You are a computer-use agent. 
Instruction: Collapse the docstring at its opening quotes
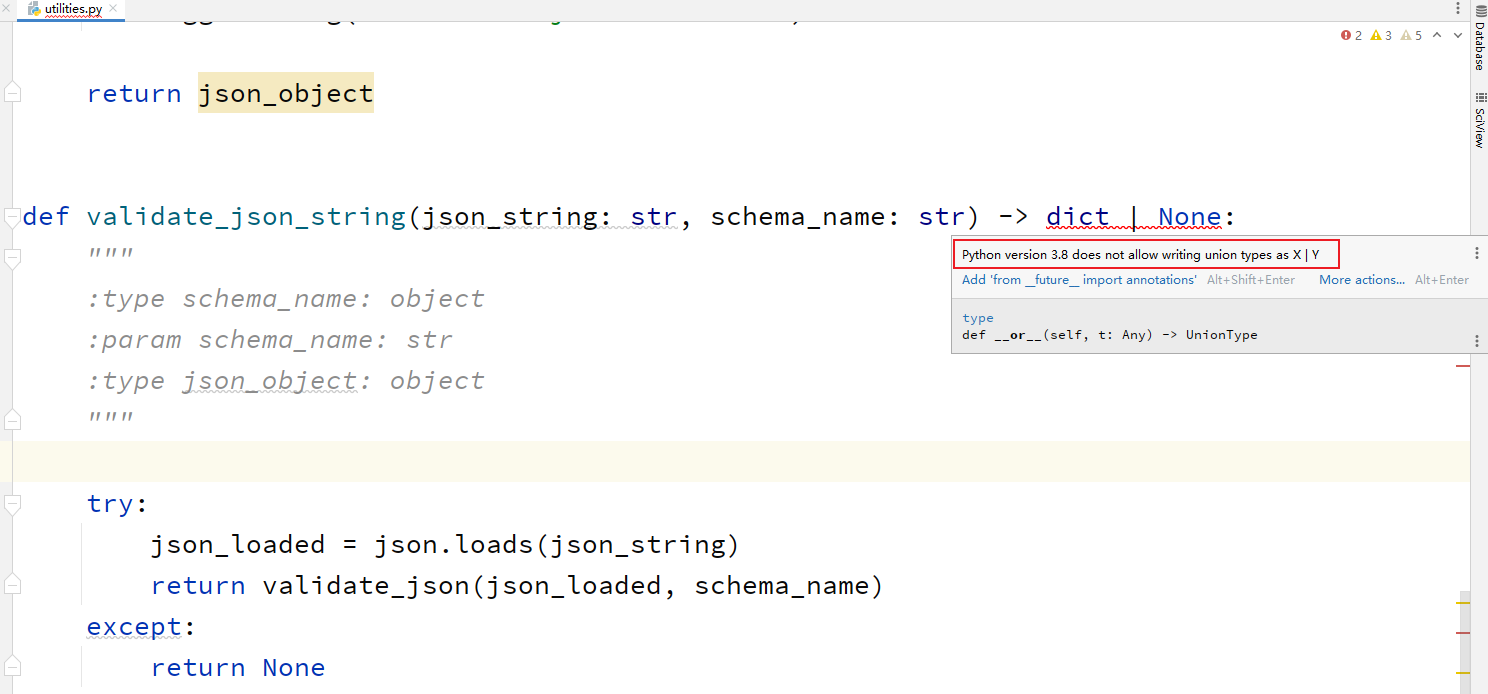pyautogui.click(x=12, y=258)
